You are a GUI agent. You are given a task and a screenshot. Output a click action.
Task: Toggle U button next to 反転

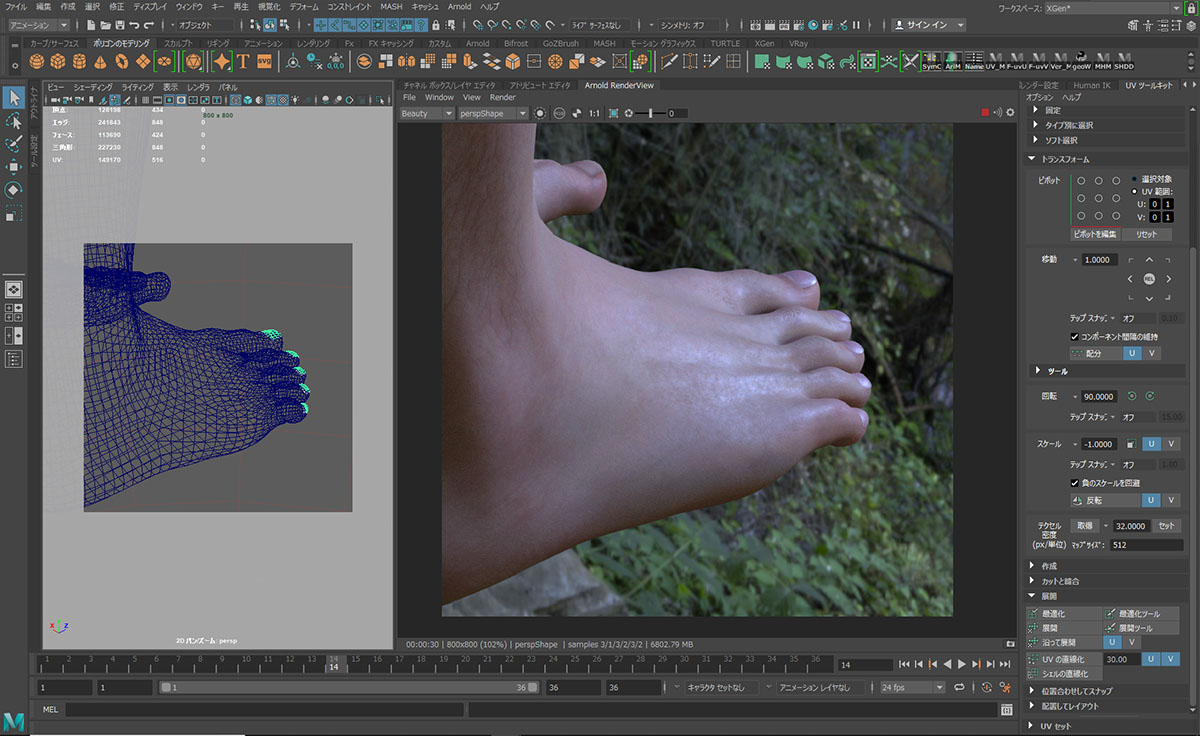point(1152,500)
